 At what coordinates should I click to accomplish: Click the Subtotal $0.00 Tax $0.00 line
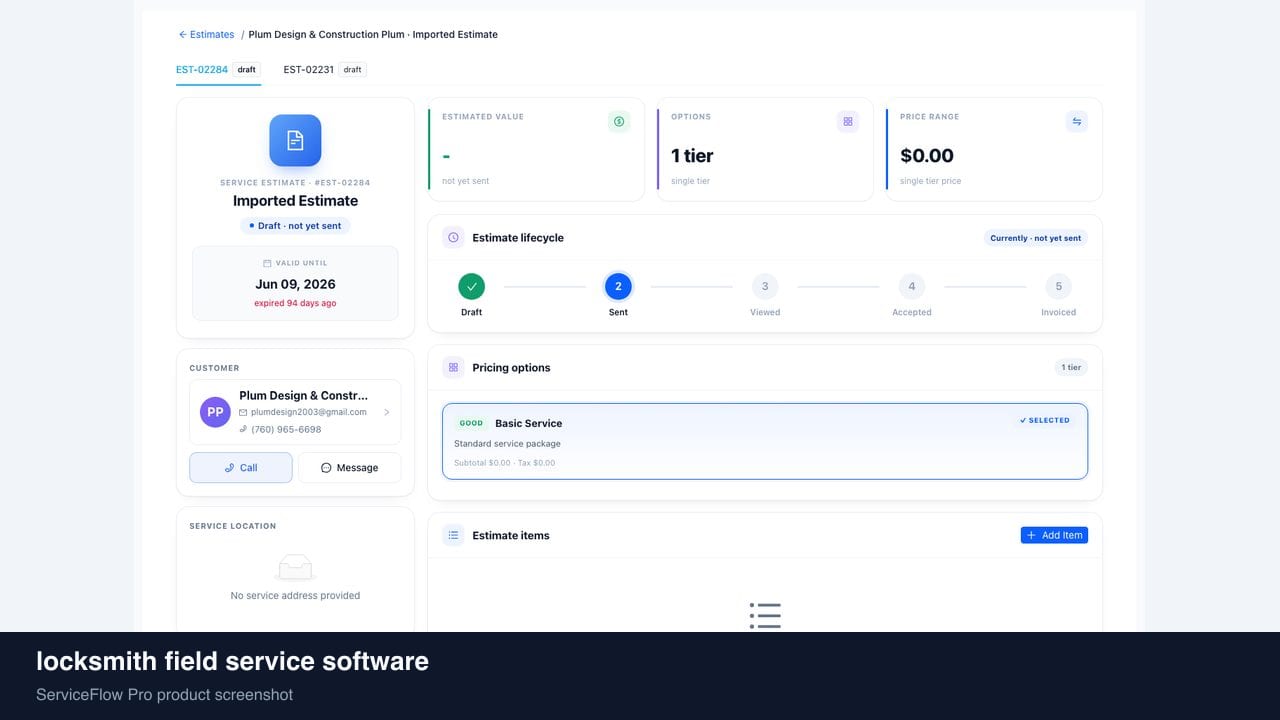tap(504, 463)
